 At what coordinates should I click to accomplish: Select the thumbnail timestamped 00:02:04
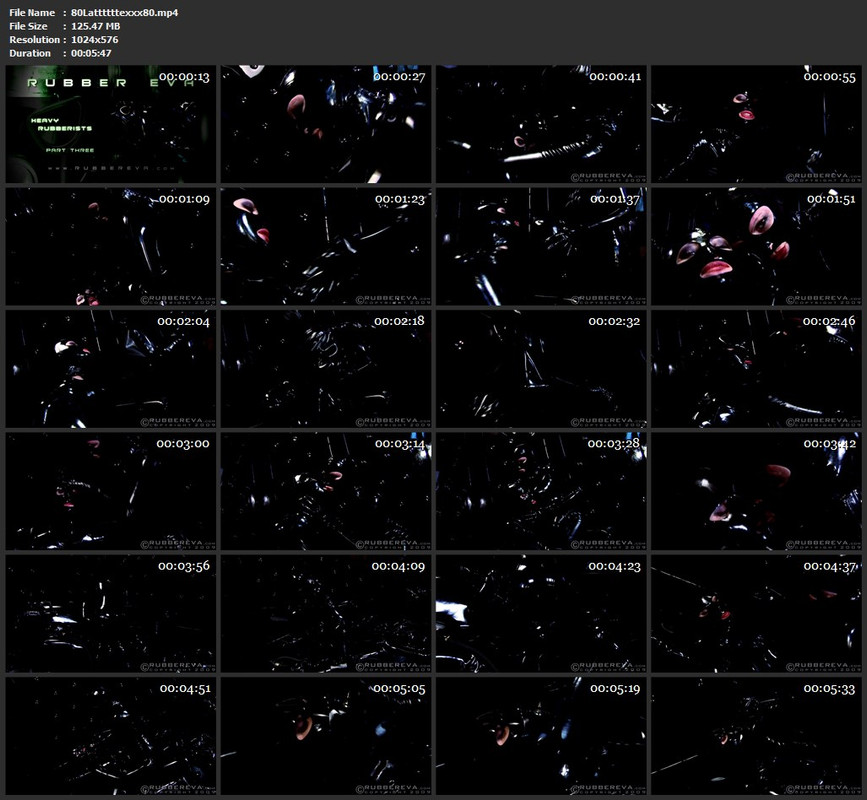click(x=111, y=369)
